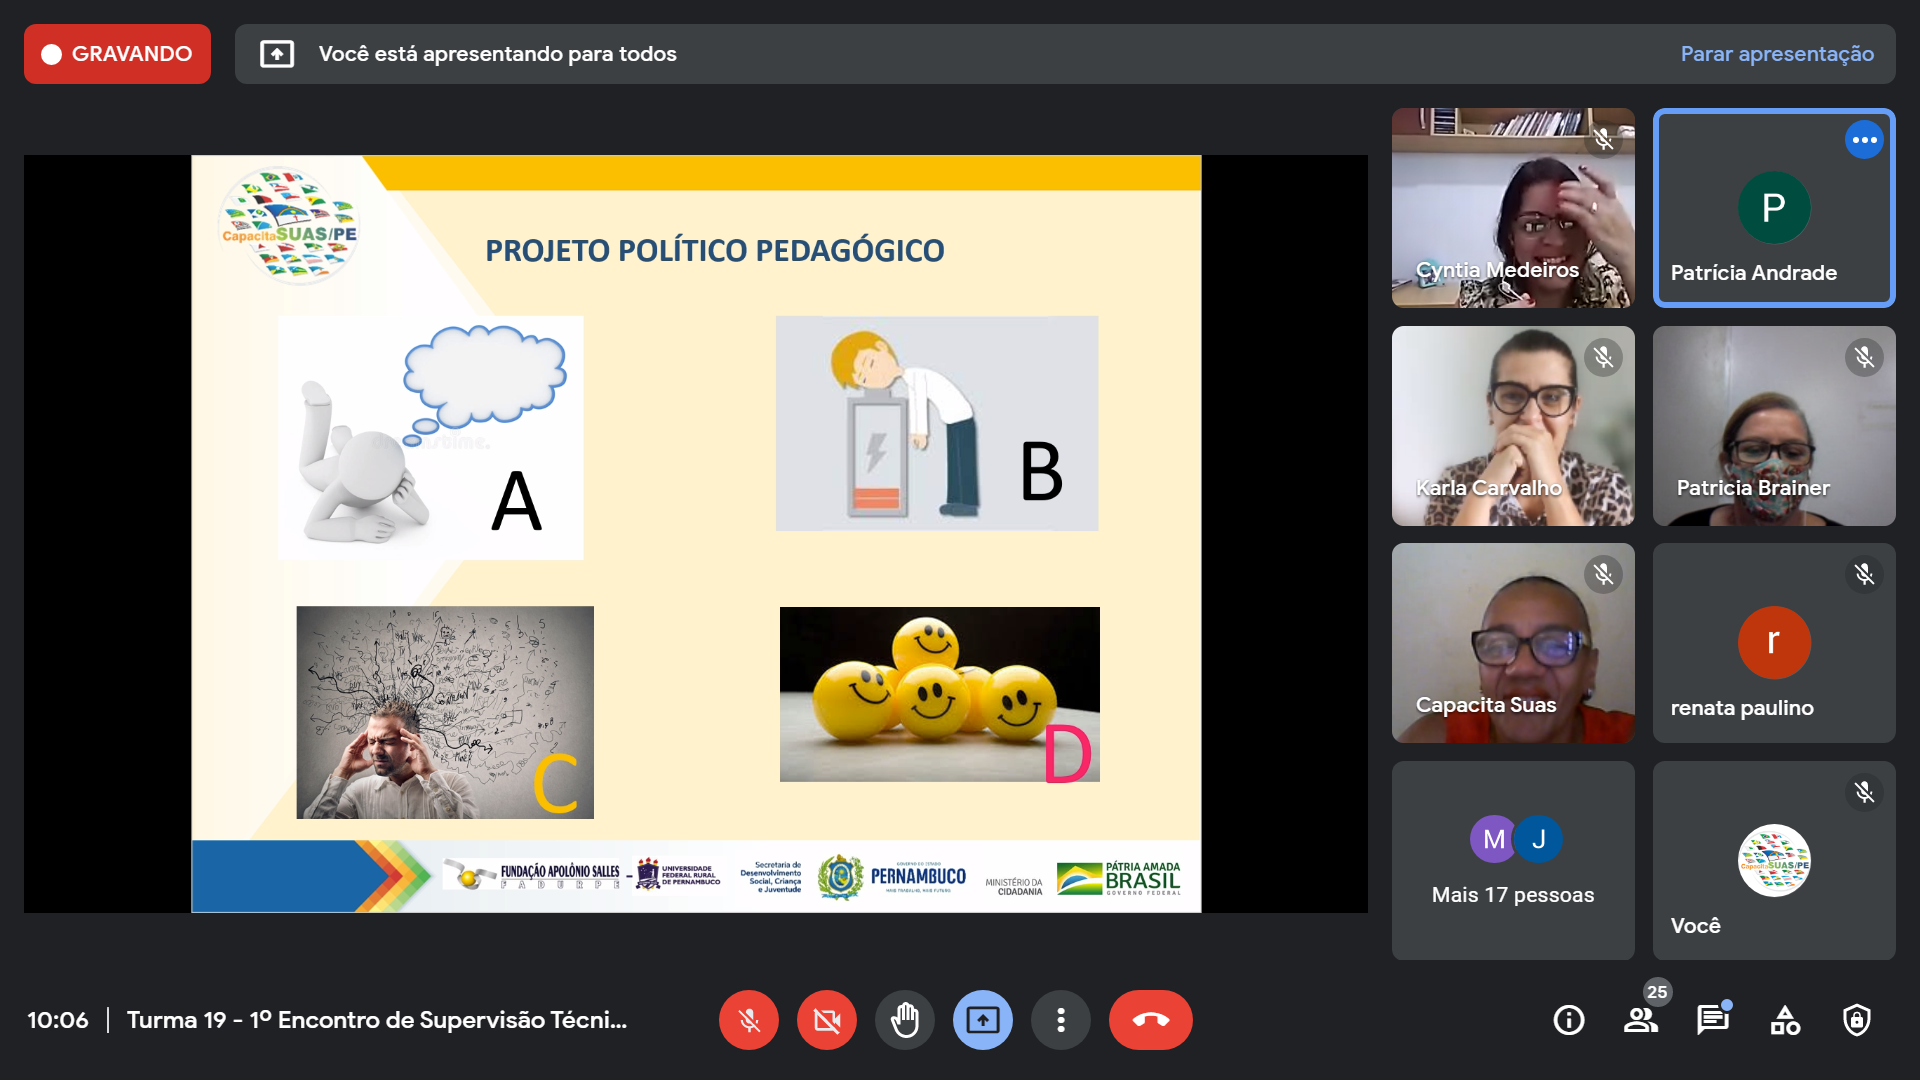1920x1080 pixels.
Task: Select renata paulino participant tile
Action: [x=1773, y=643]
